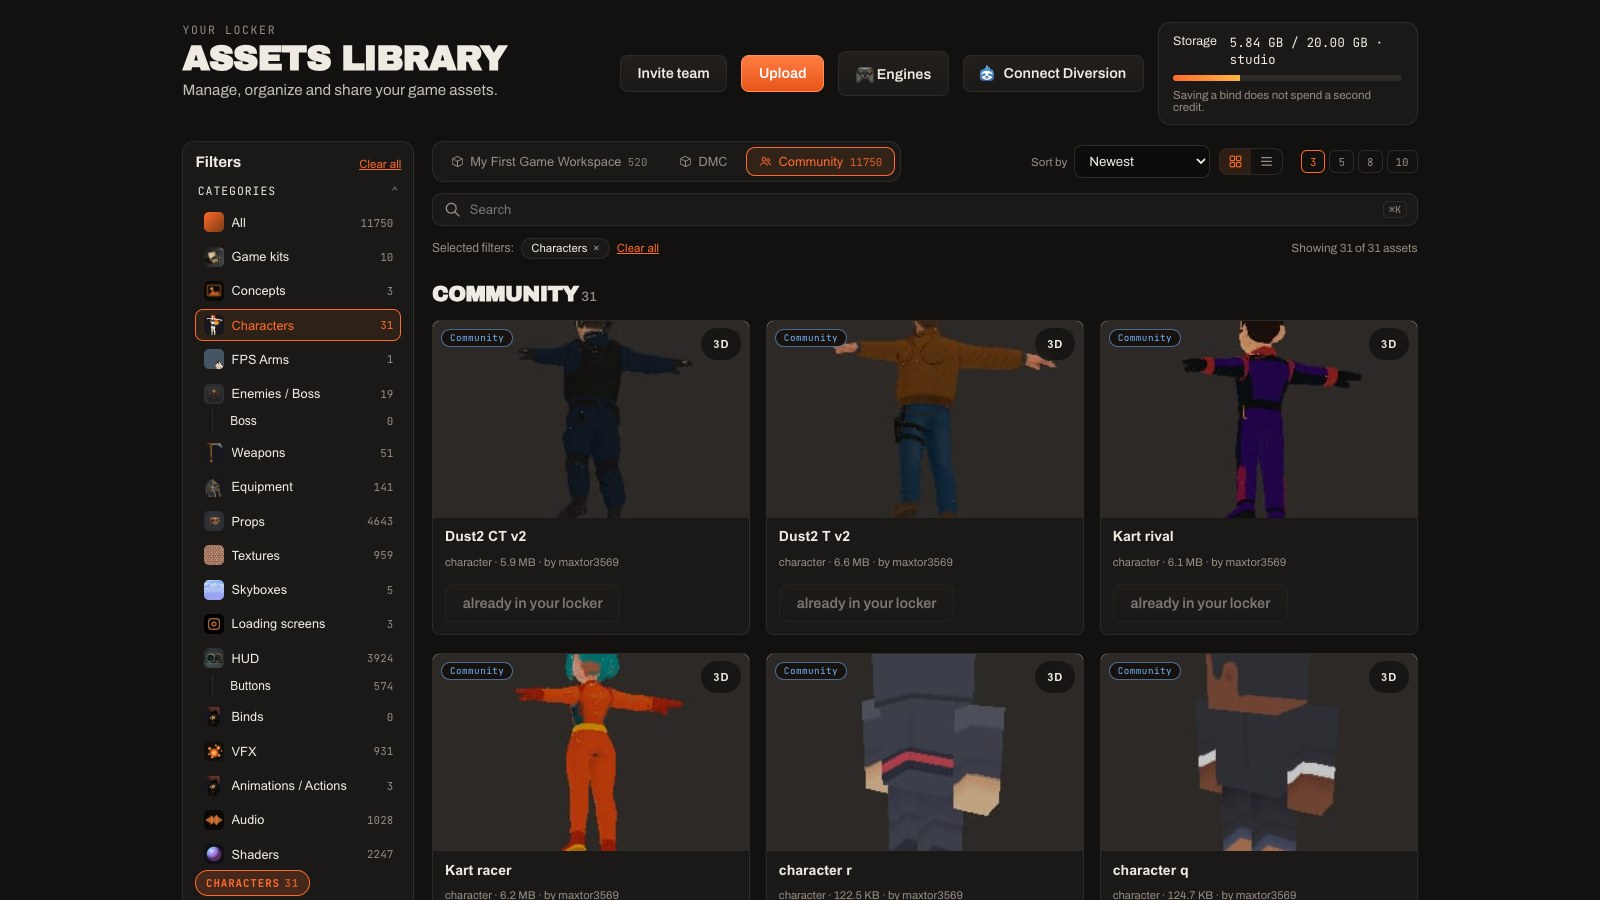The image size is (1600, 900).
Task: Click the Textures category icon
Action: click(x=214, y=555)
